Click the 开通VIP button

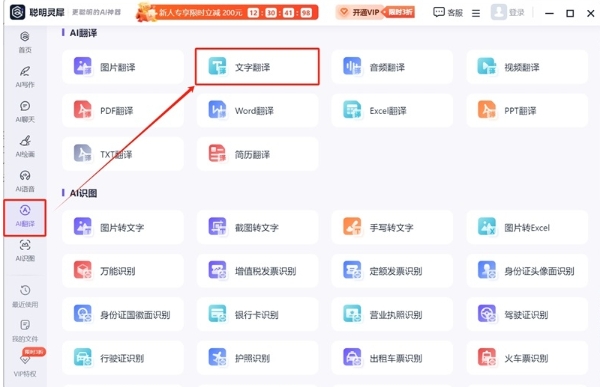click(x=375, y=12)
